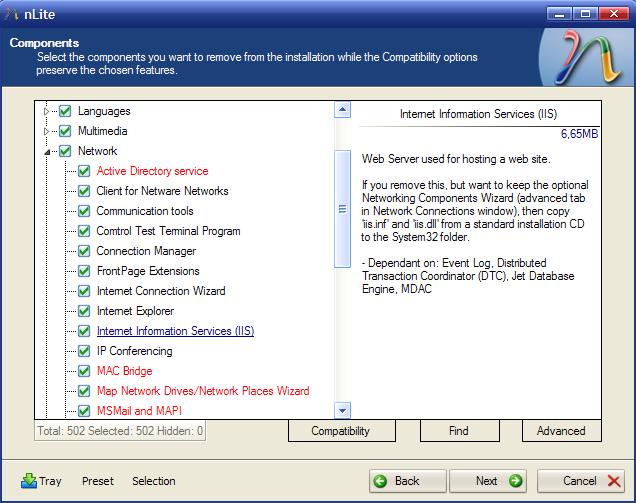
Task: Expand the Languages tree node
Action: [x=46, y=111]
